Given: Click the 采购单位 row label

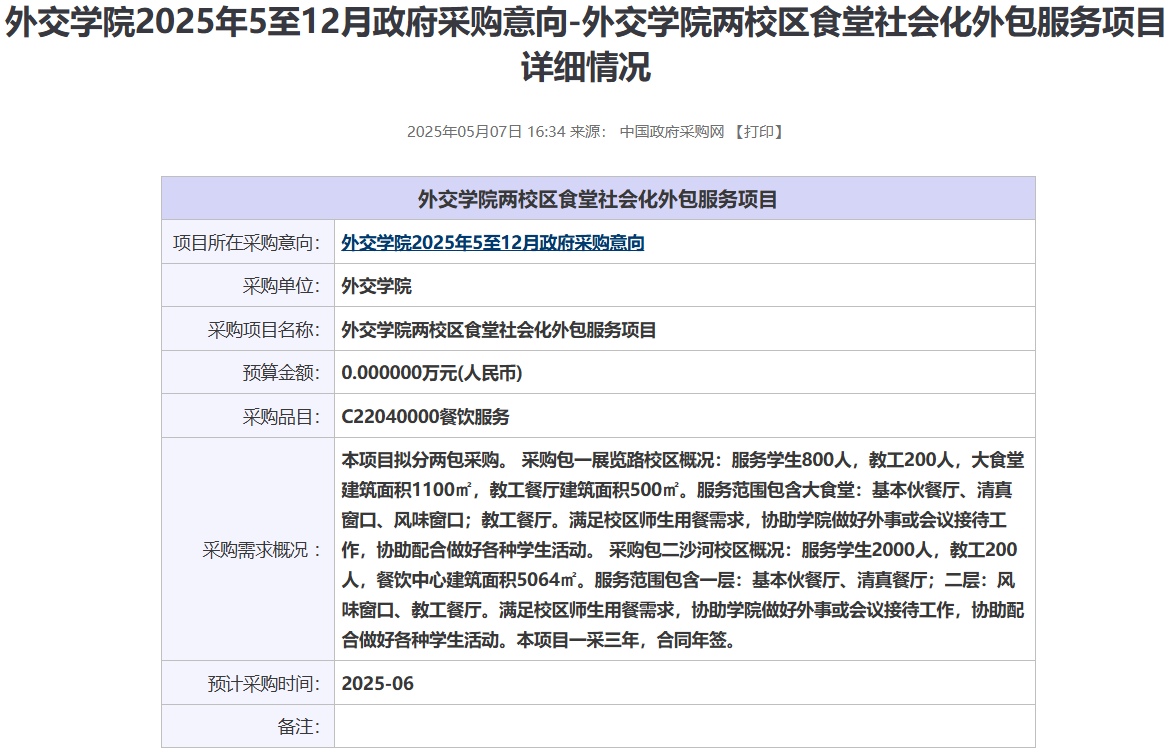Looking at the screenshot, I should point(281,287).
